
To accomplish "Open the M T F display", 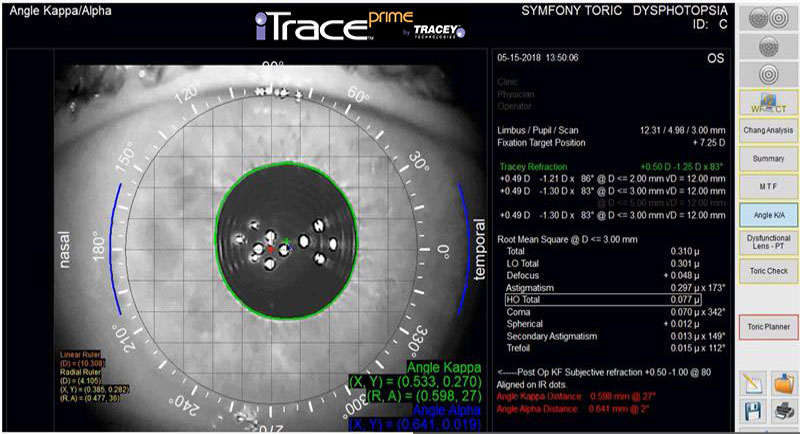I will pyautogui.click(x=768, y=187).
